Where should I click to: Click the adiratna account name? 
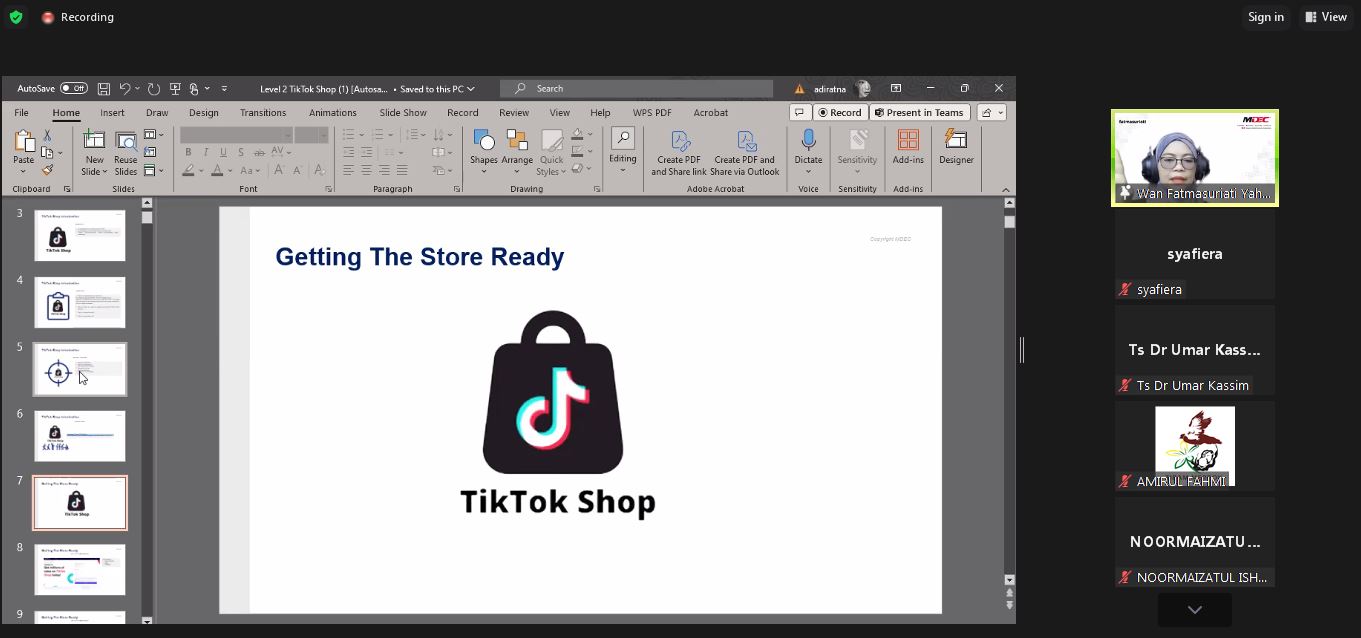[830, 89]
